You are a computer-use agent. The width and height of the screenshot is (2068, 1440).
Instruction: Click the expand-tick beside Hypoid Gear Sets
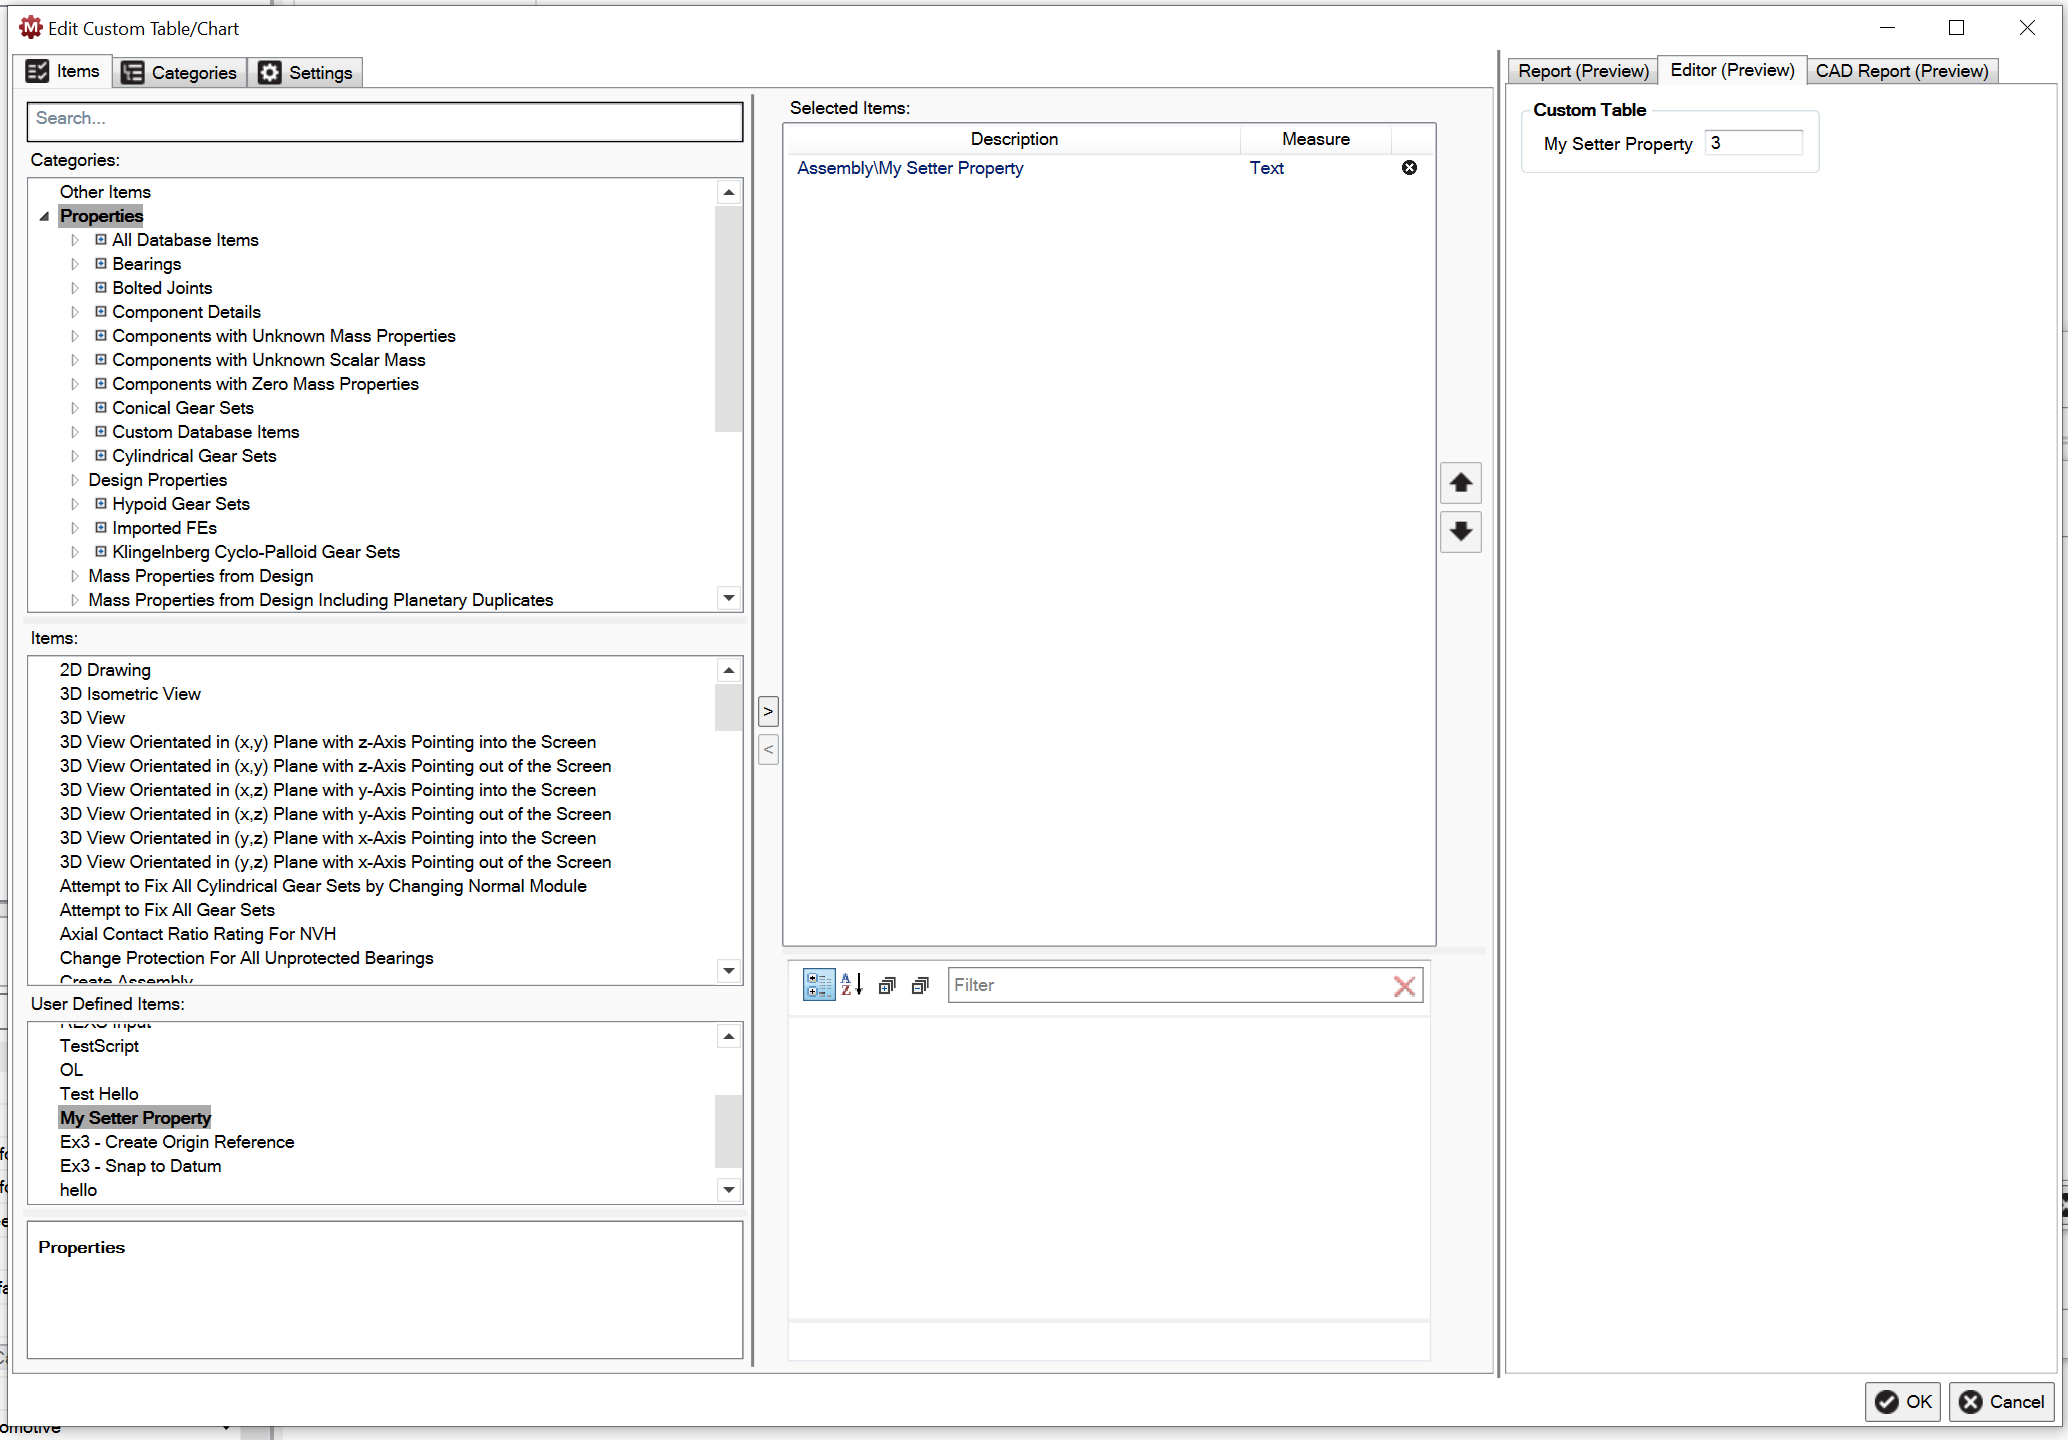(75, 503)
